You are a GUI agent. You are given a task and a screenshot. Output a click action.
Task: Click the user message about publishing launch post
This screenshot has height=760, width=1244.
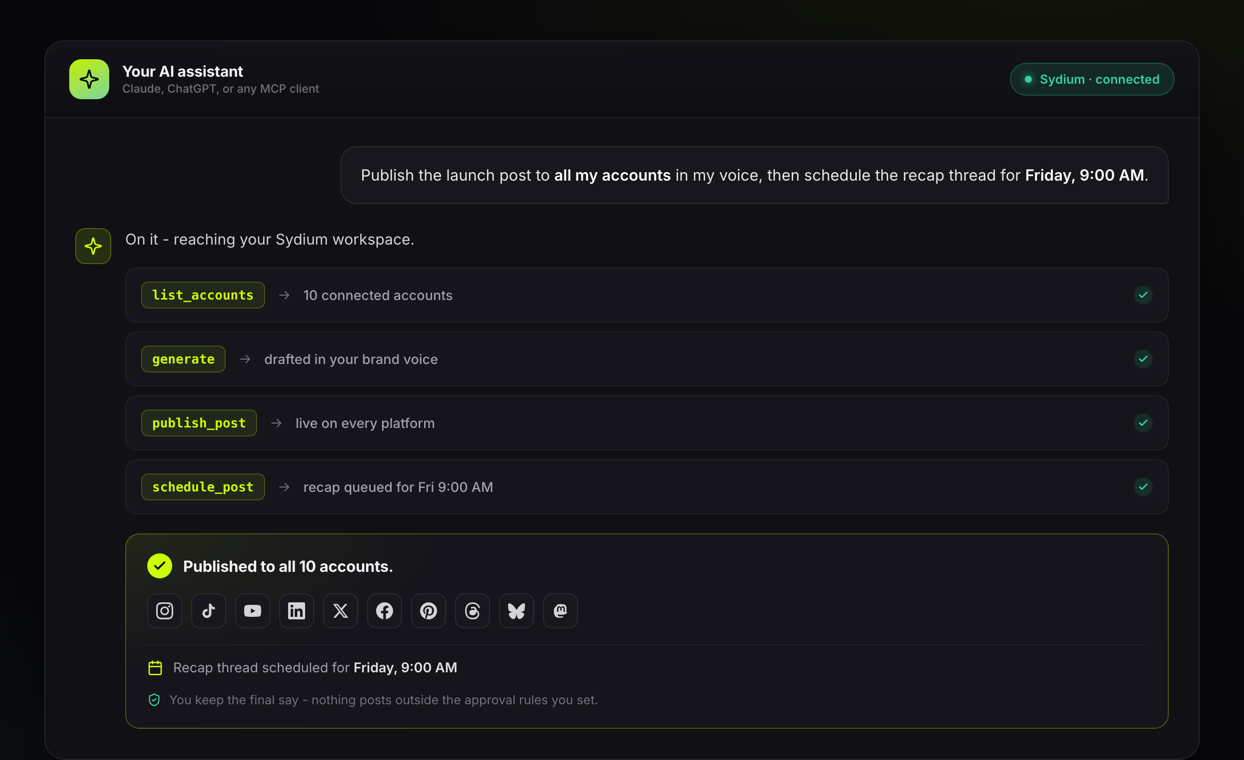pos(754,175)
